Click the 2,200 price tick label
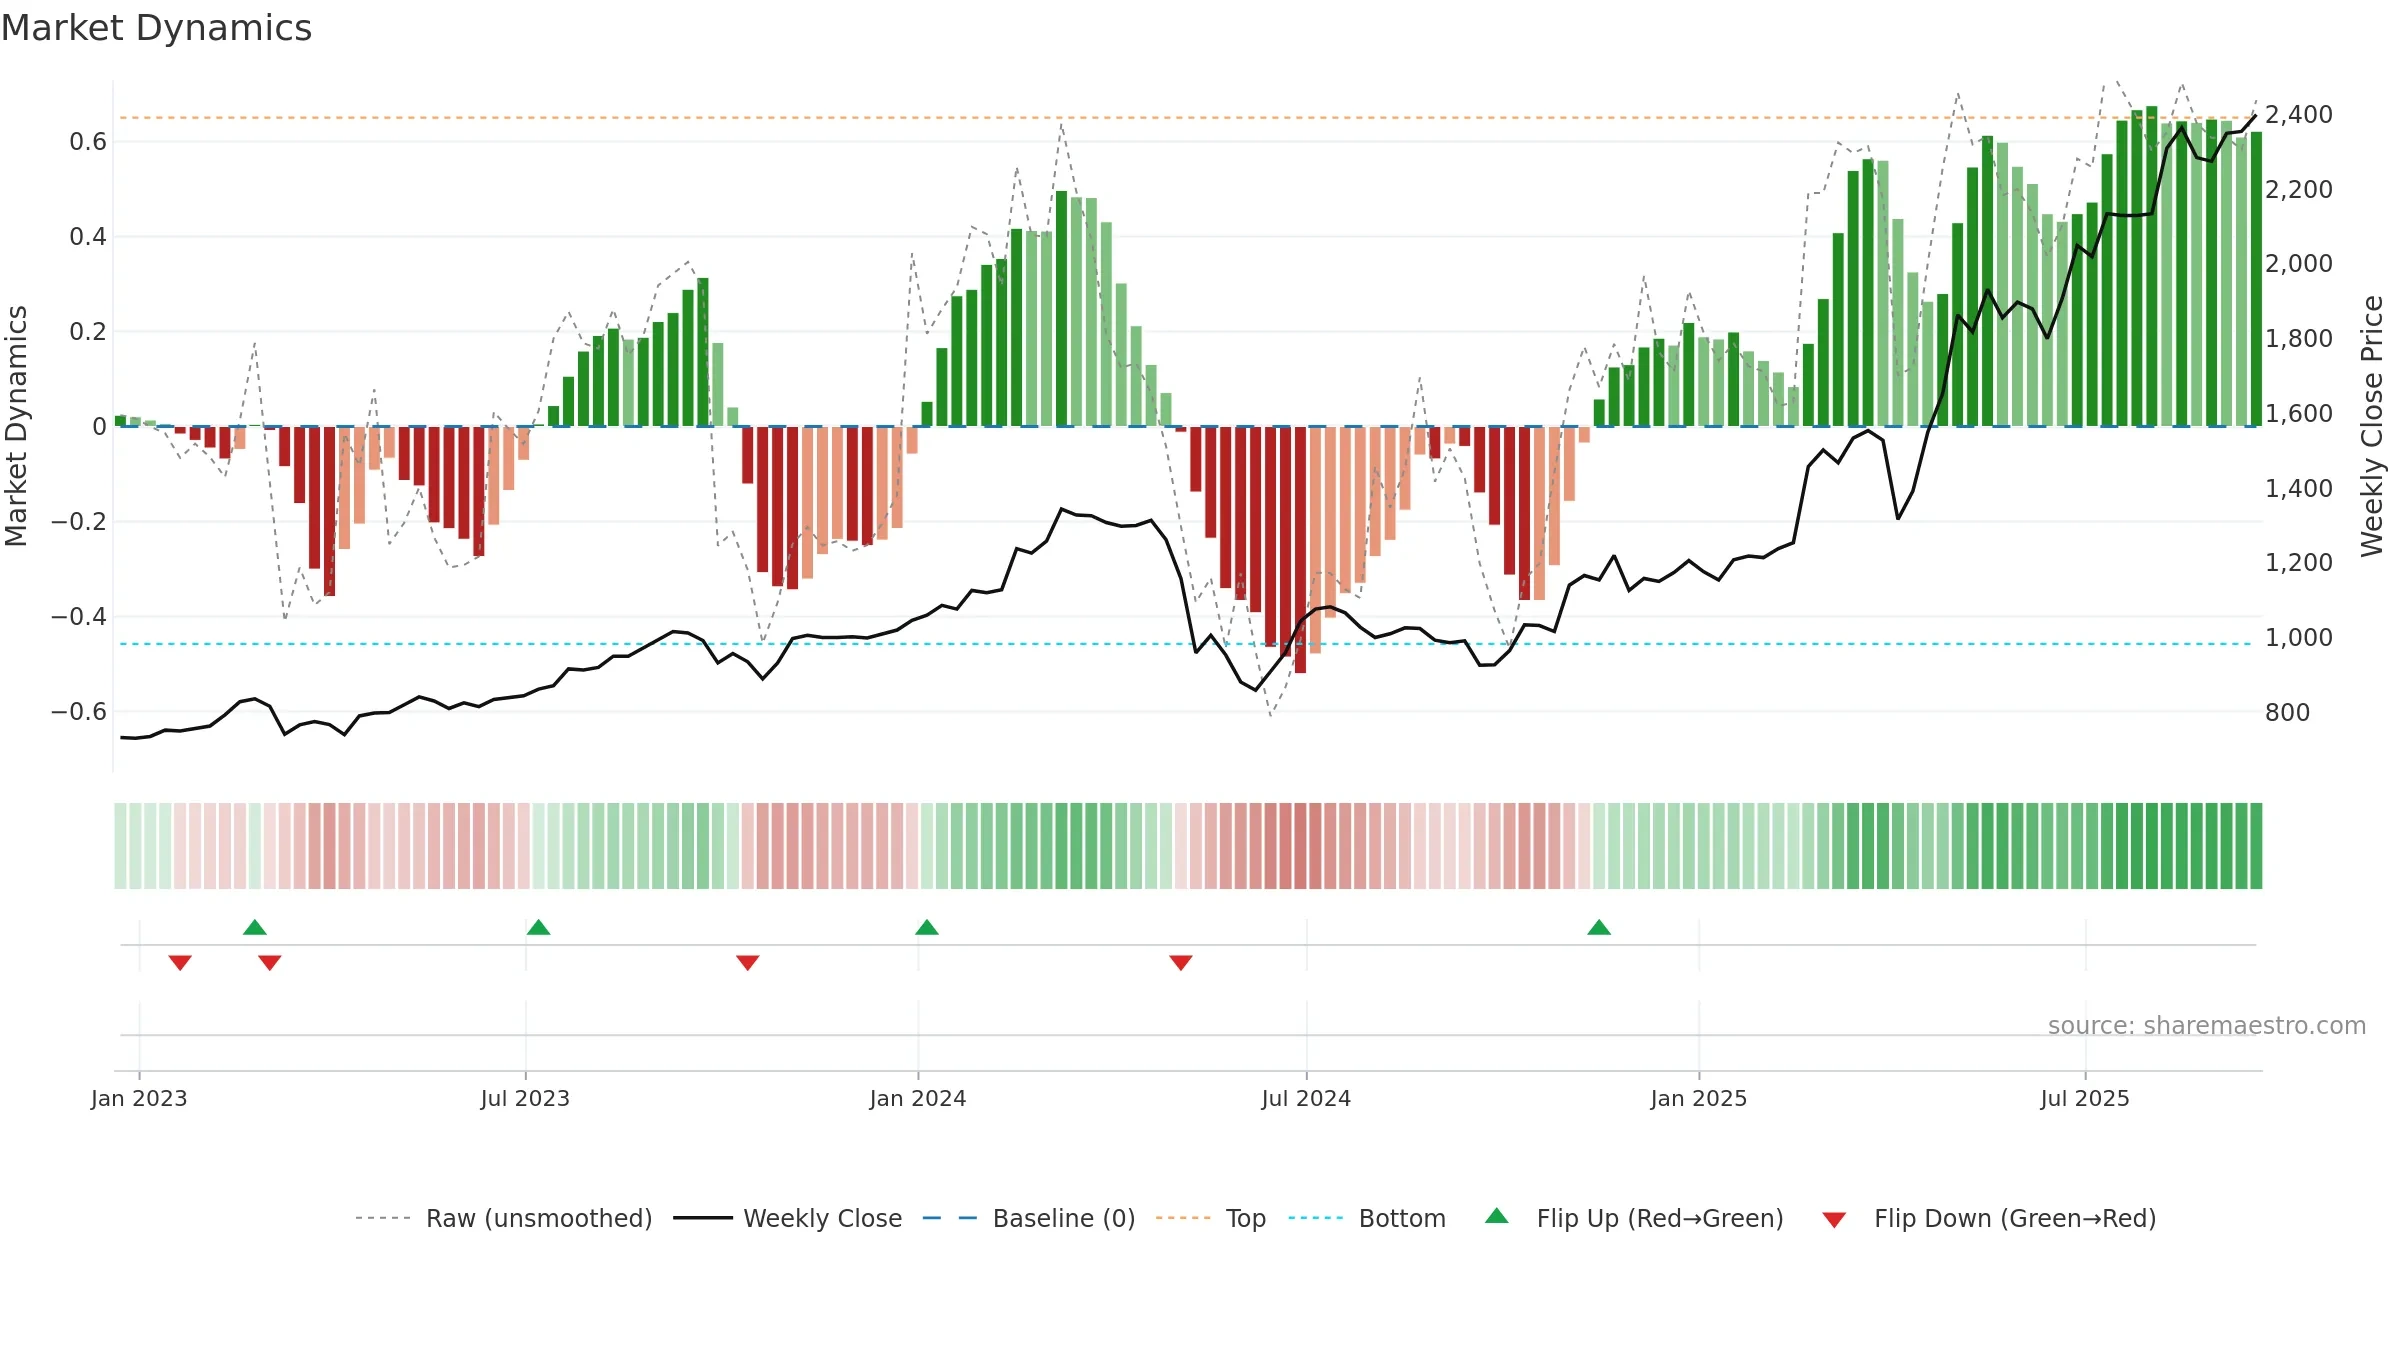This screenshot has height=1350, width=2400. 2299,189
